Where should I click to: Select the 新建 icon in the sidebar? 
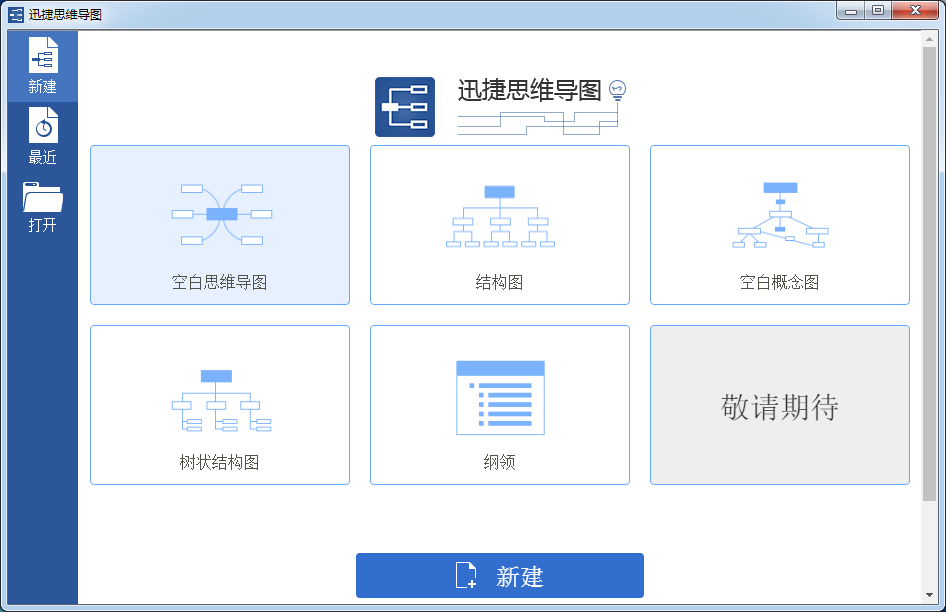tap(43, 52)
